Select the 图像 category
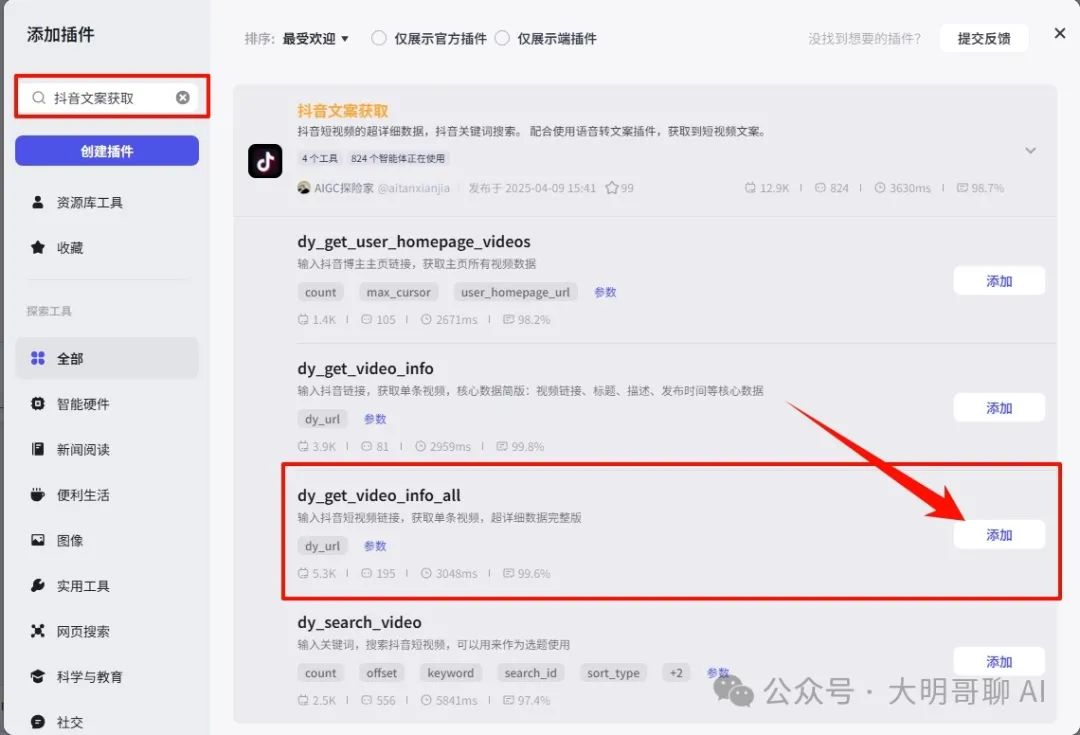Viewport: 1080px width, 735px height. click(x=107, y=540)
